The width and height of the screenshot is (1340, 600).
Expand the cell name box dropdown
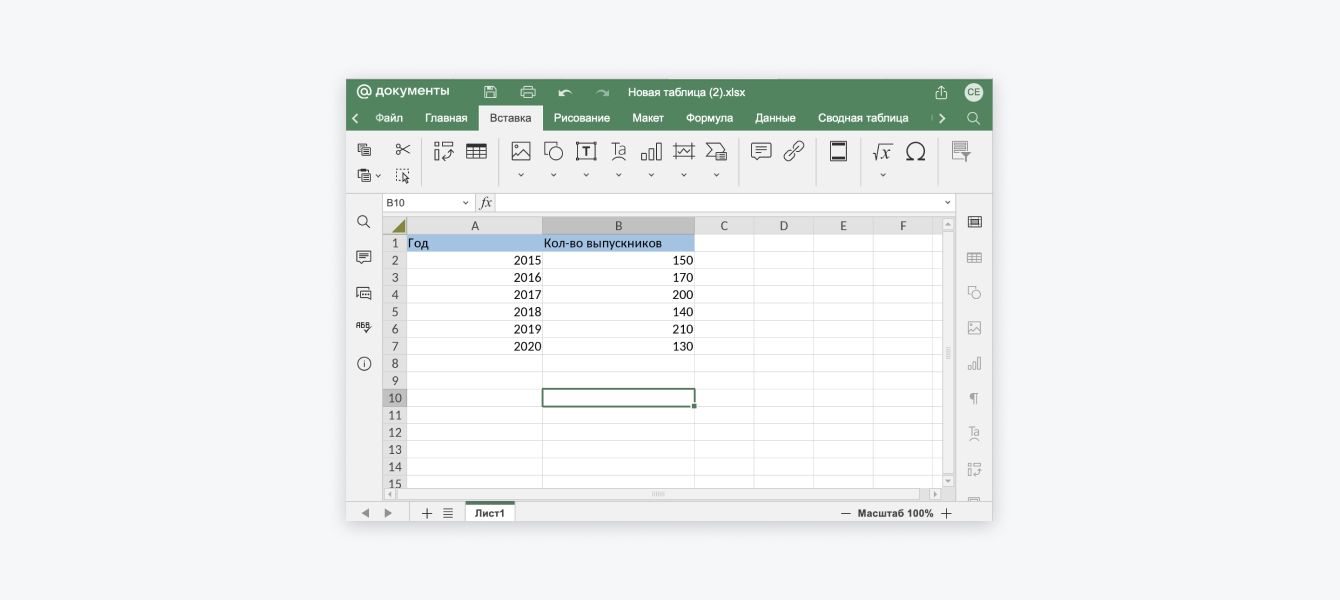point(465,203)
